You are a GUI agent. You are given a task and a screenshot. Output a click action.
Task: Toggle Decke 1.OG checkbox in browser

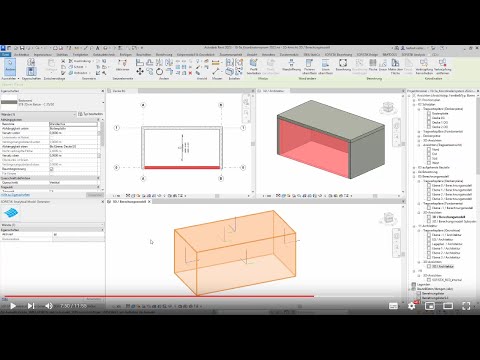(429, 122)
